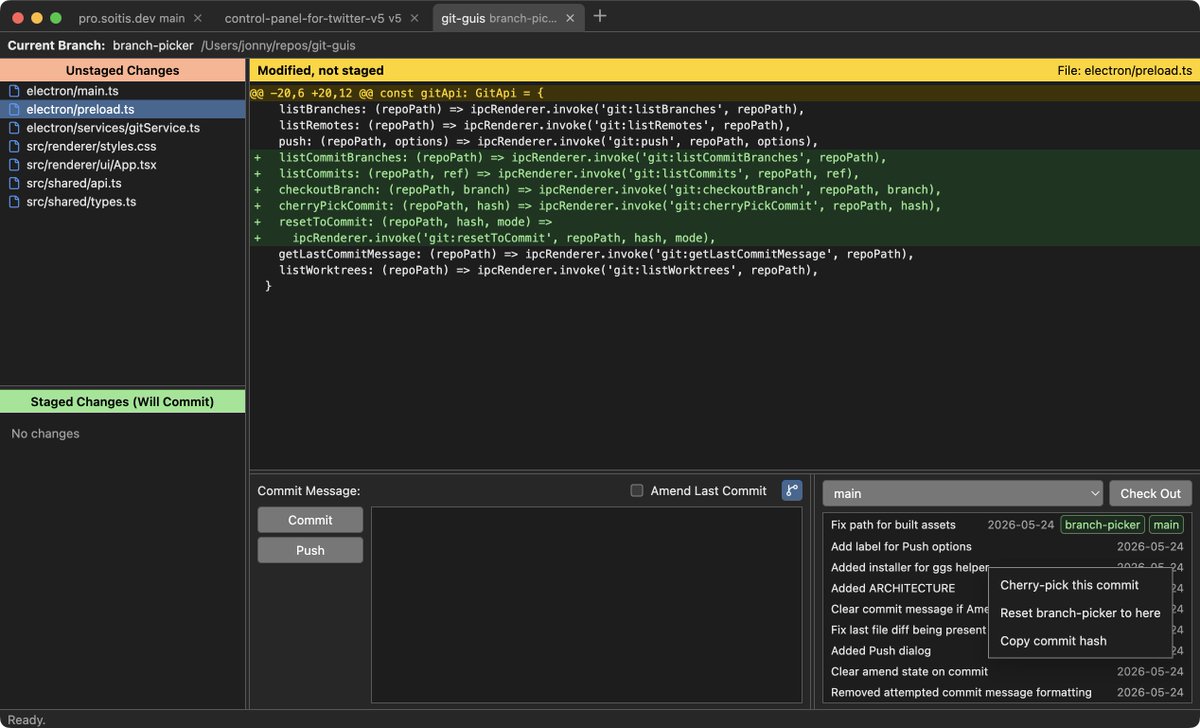Click the Push button
This screenshot has width=1200, height=728.
[x=310, y=550]
